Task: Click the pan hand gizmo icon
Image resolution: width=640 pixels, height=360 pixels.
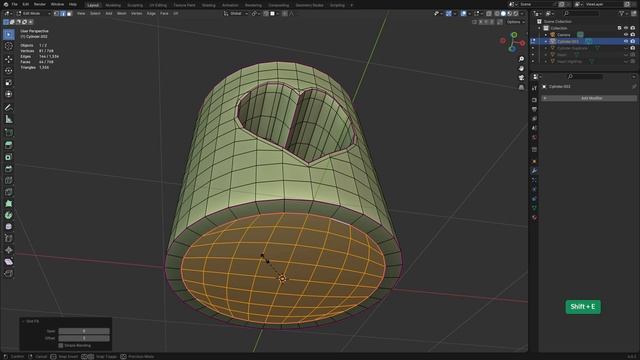Action: coord(521,68)
